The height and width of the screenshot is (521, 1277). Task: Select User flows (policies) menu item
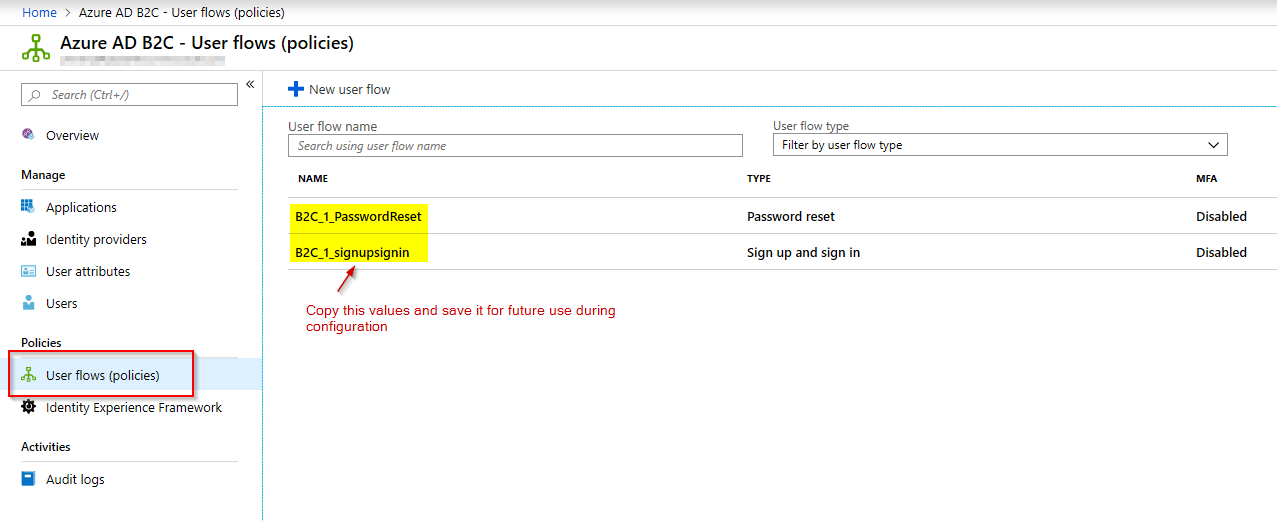click(102, 375)
